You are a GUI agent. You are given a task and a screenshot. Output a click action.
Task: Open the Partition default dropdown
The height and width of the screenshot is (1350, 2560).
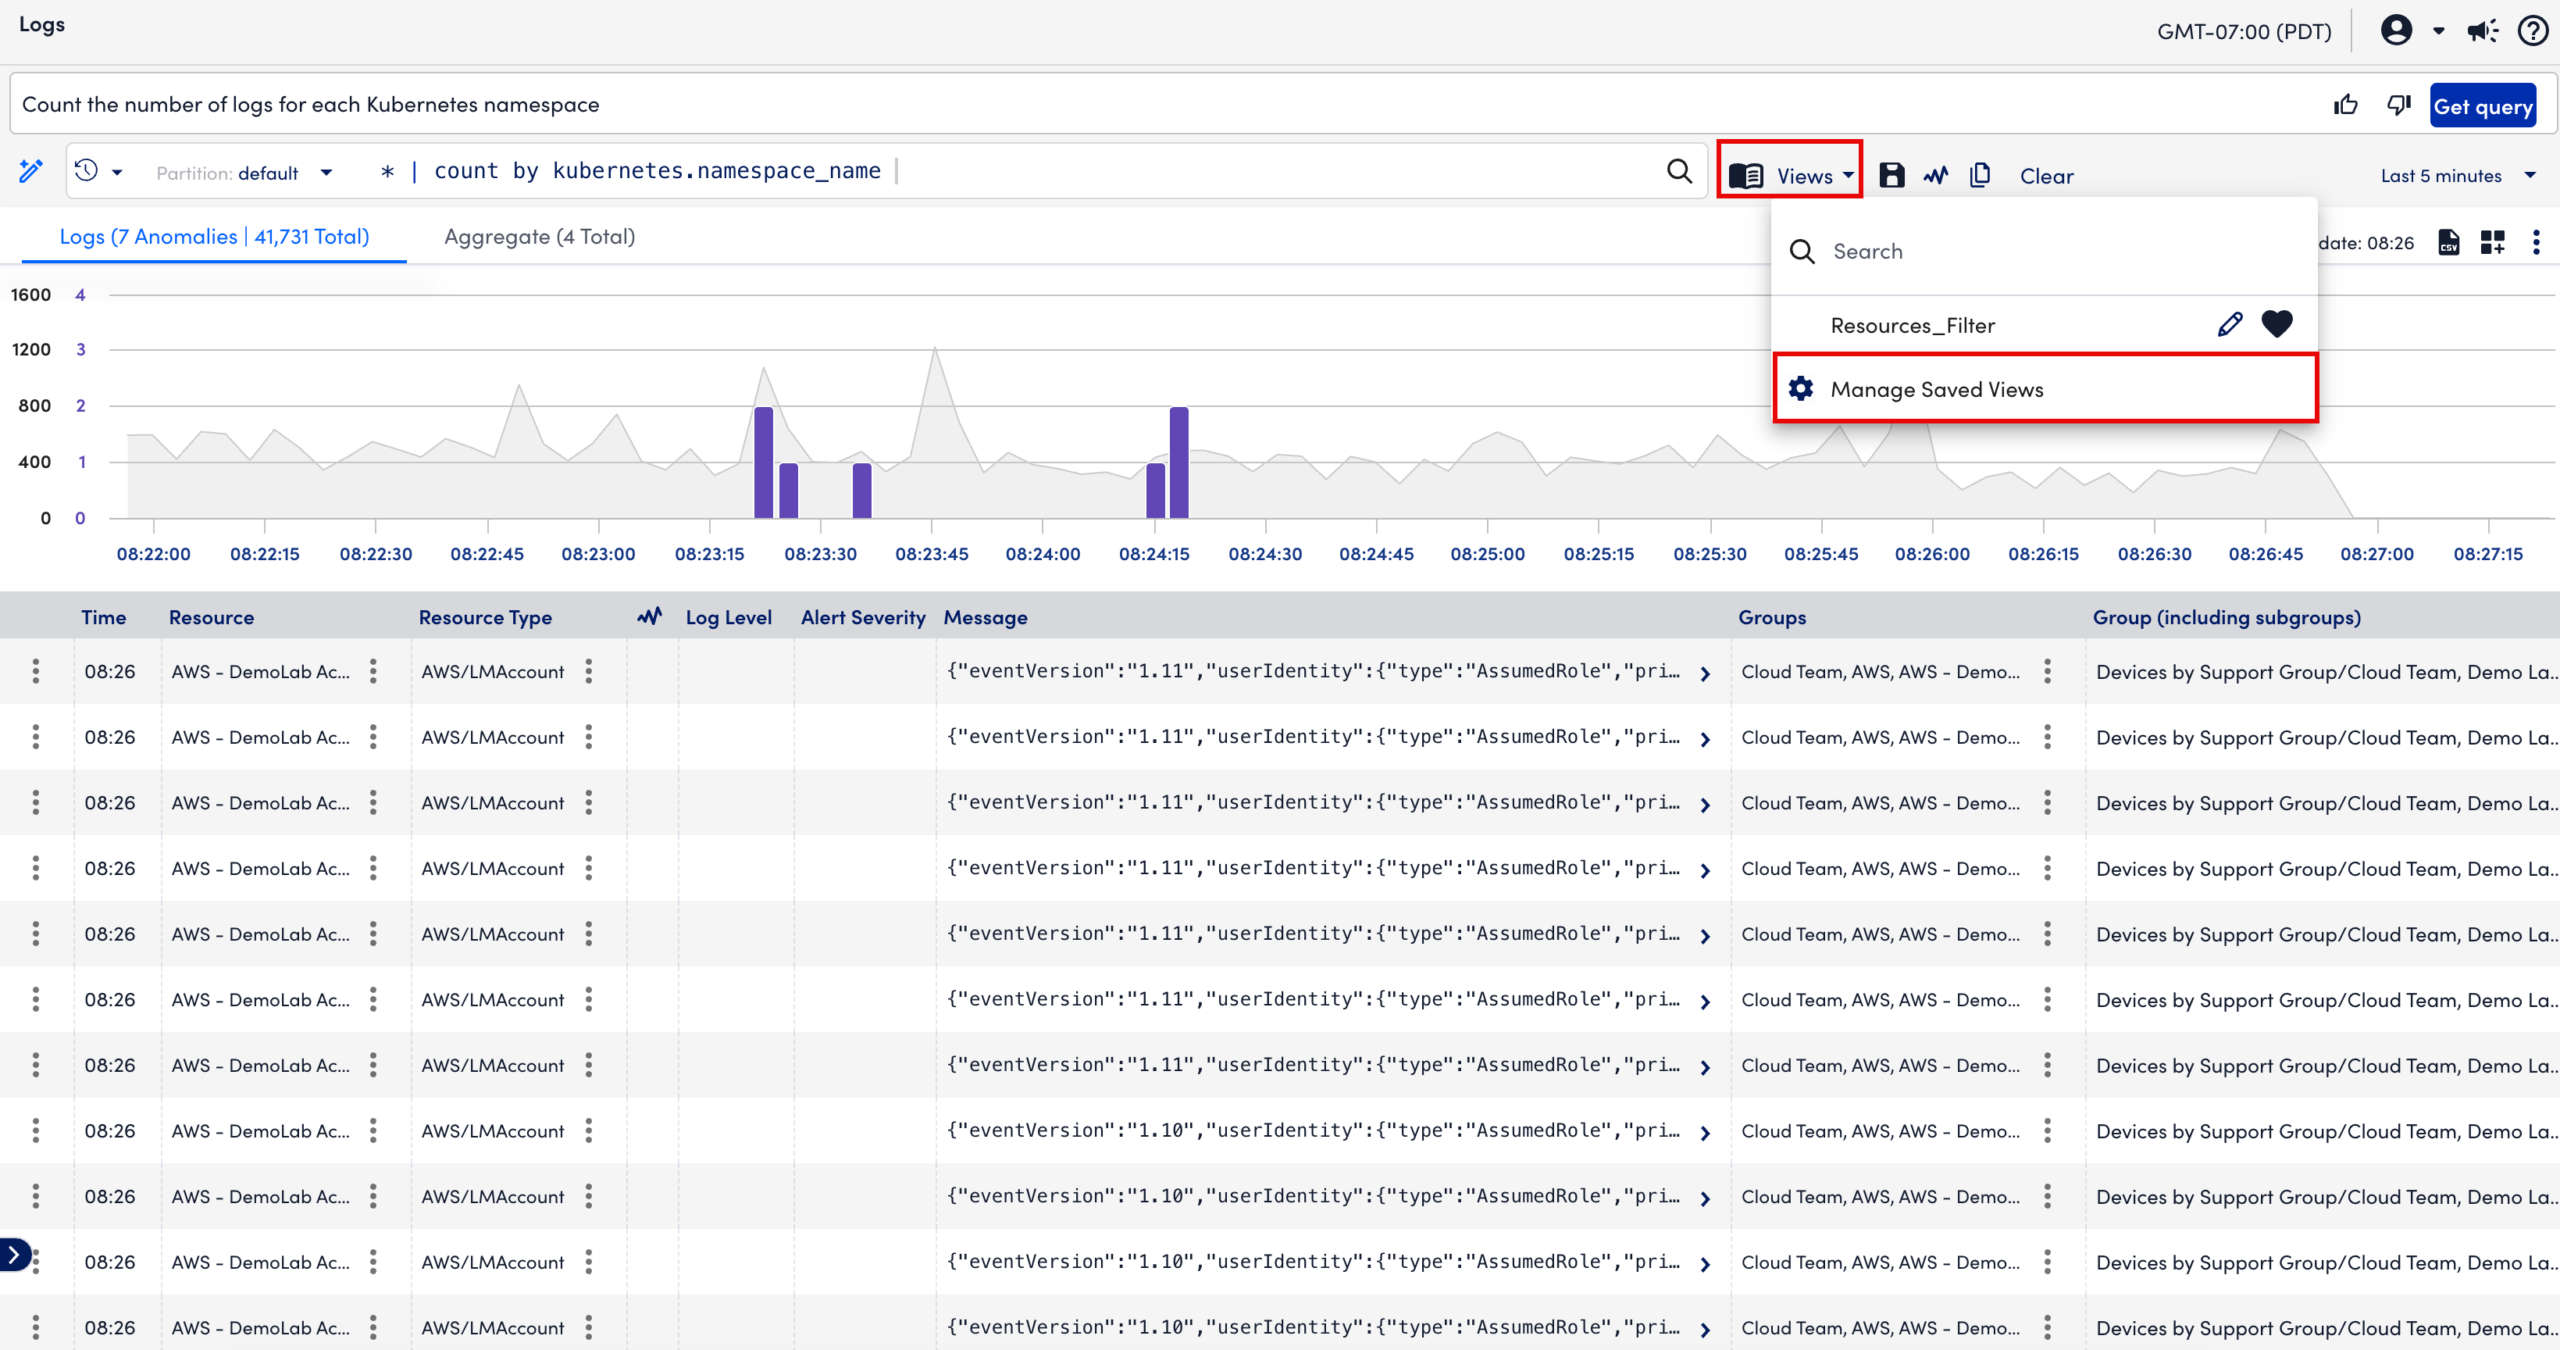[245, 173]
